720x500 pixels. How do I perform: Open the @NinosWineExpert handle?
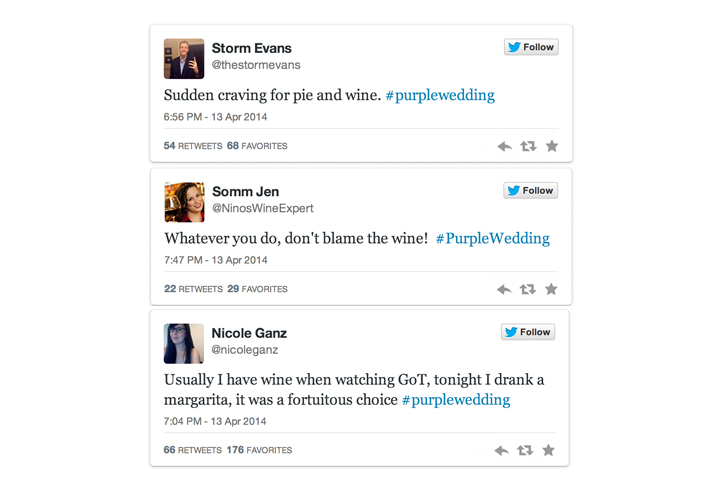point(262,208)
